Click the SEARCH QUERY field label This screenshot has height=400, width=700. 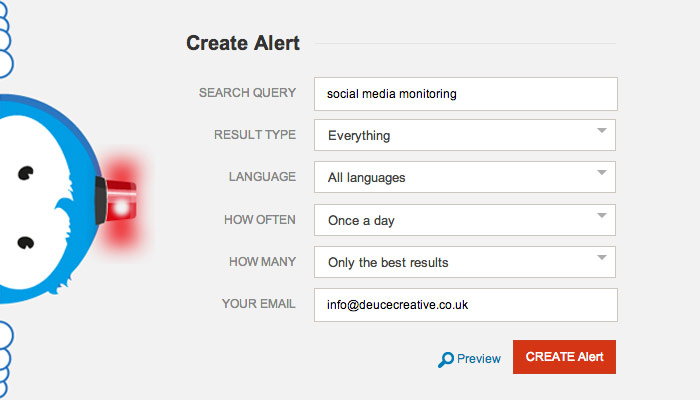click(247, 93)
